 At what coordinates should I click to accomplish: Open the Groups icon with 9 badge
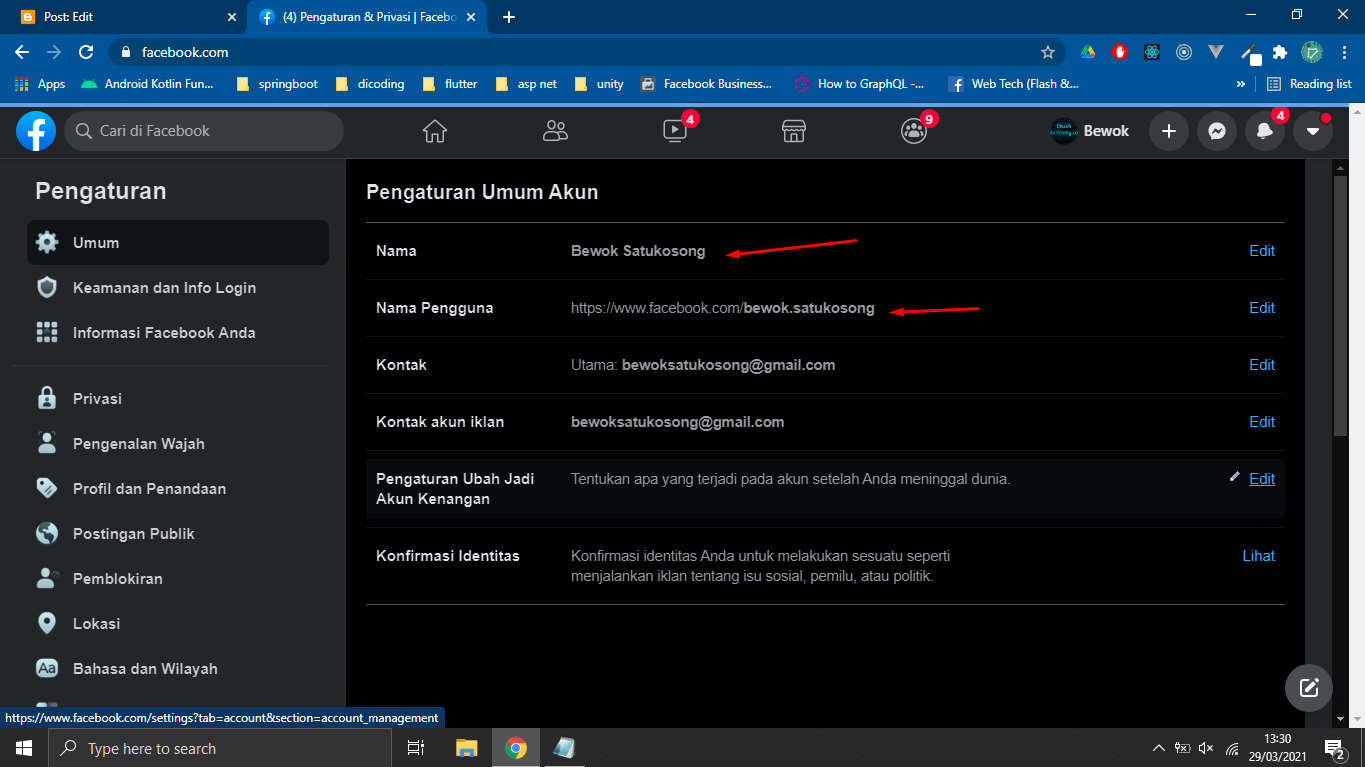tap(914, 131)
